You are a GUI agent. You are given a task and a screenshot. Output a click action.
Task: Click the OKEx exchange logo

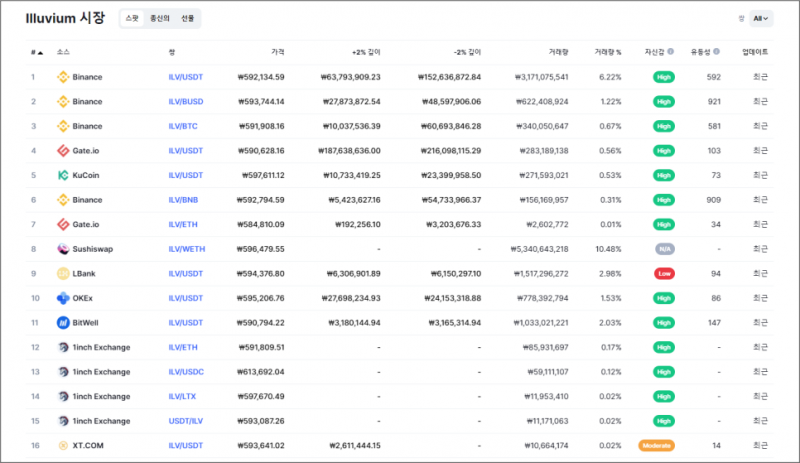[63, 298]
